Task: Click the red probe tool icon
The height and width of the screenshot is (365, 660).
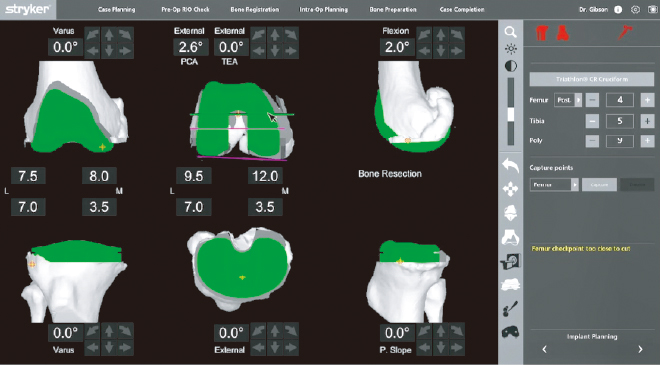Action: (x=625, y=32)
